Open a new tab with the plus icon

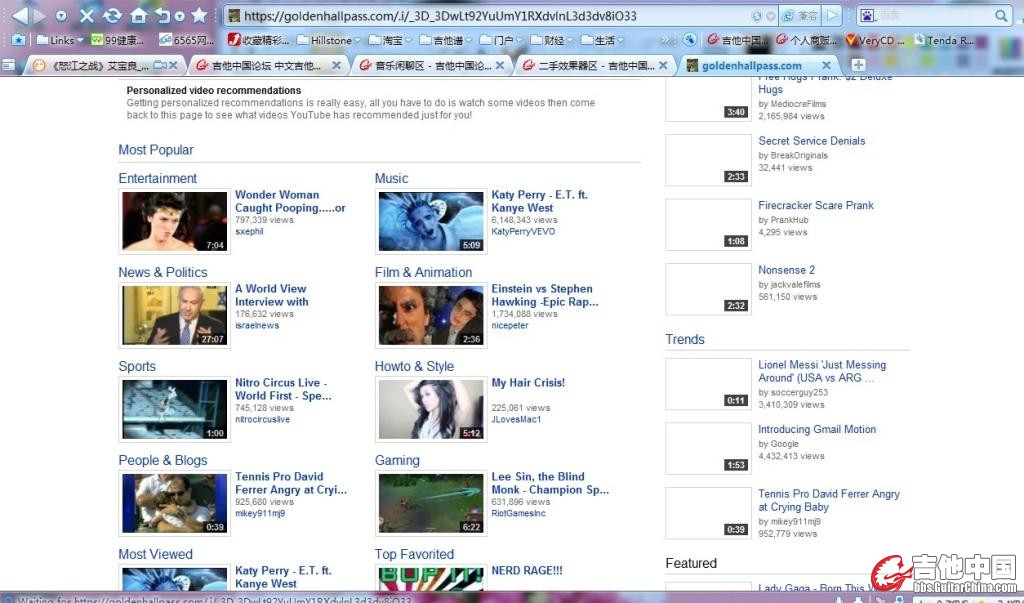coord(858,65)
